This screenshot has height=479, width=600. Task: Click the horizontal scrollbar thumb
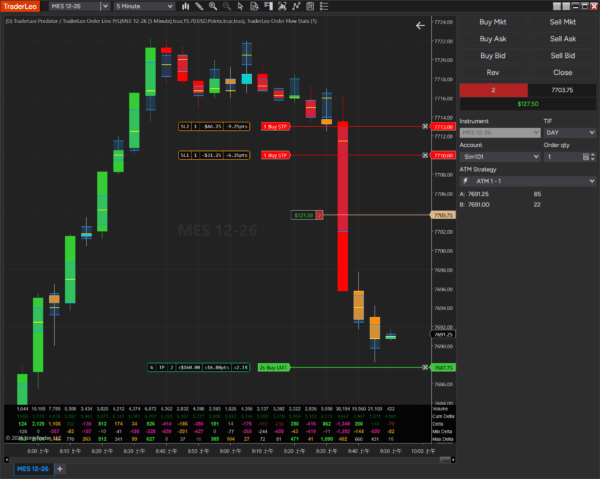pyautogui.click(x=445, y=459)
